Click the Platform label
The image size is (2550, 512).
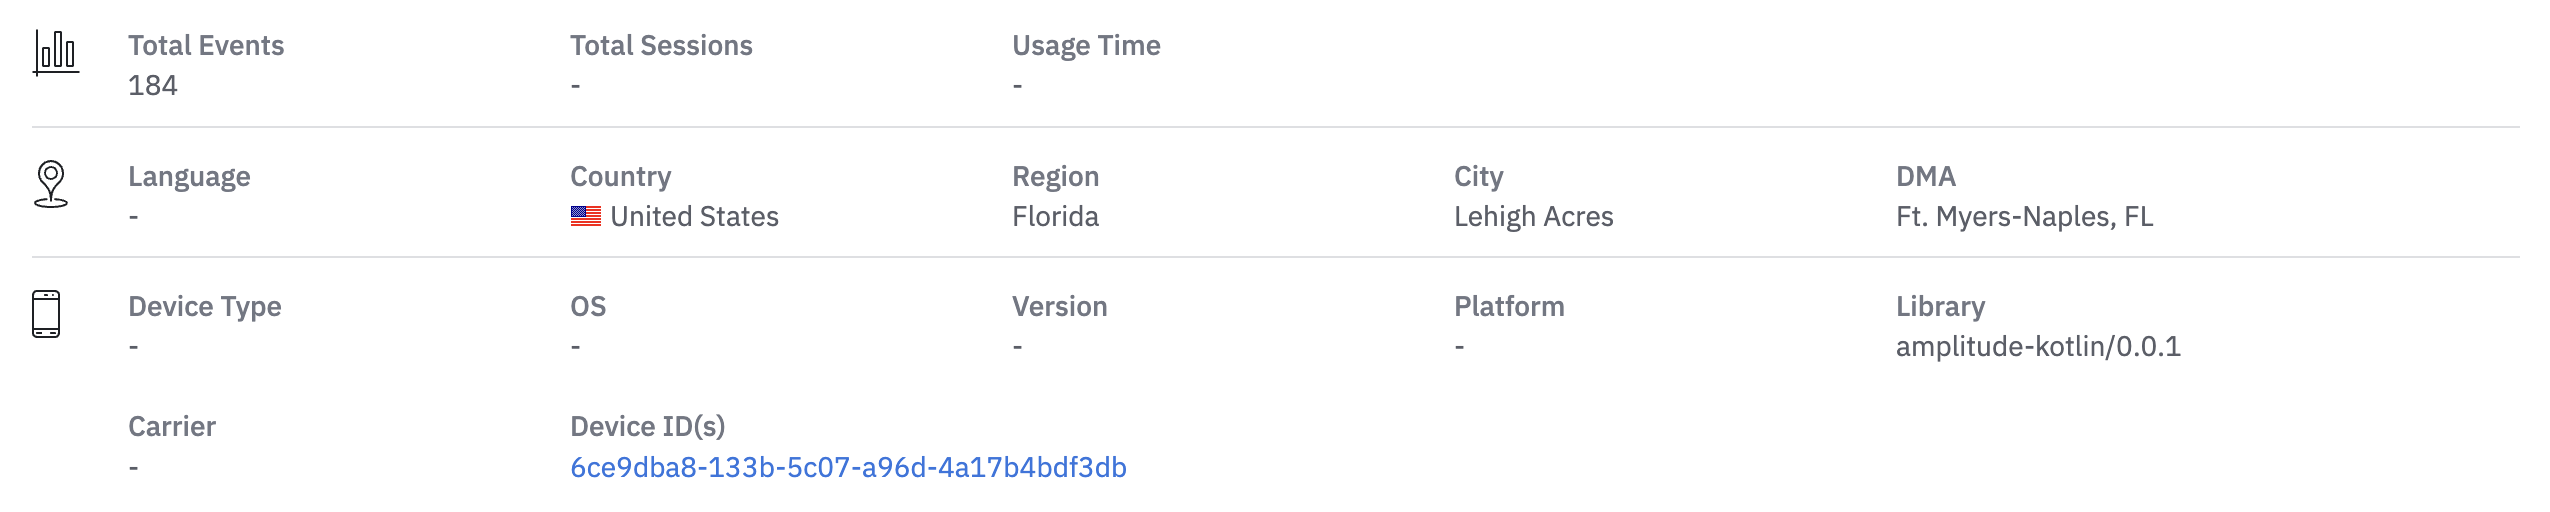1509,307
